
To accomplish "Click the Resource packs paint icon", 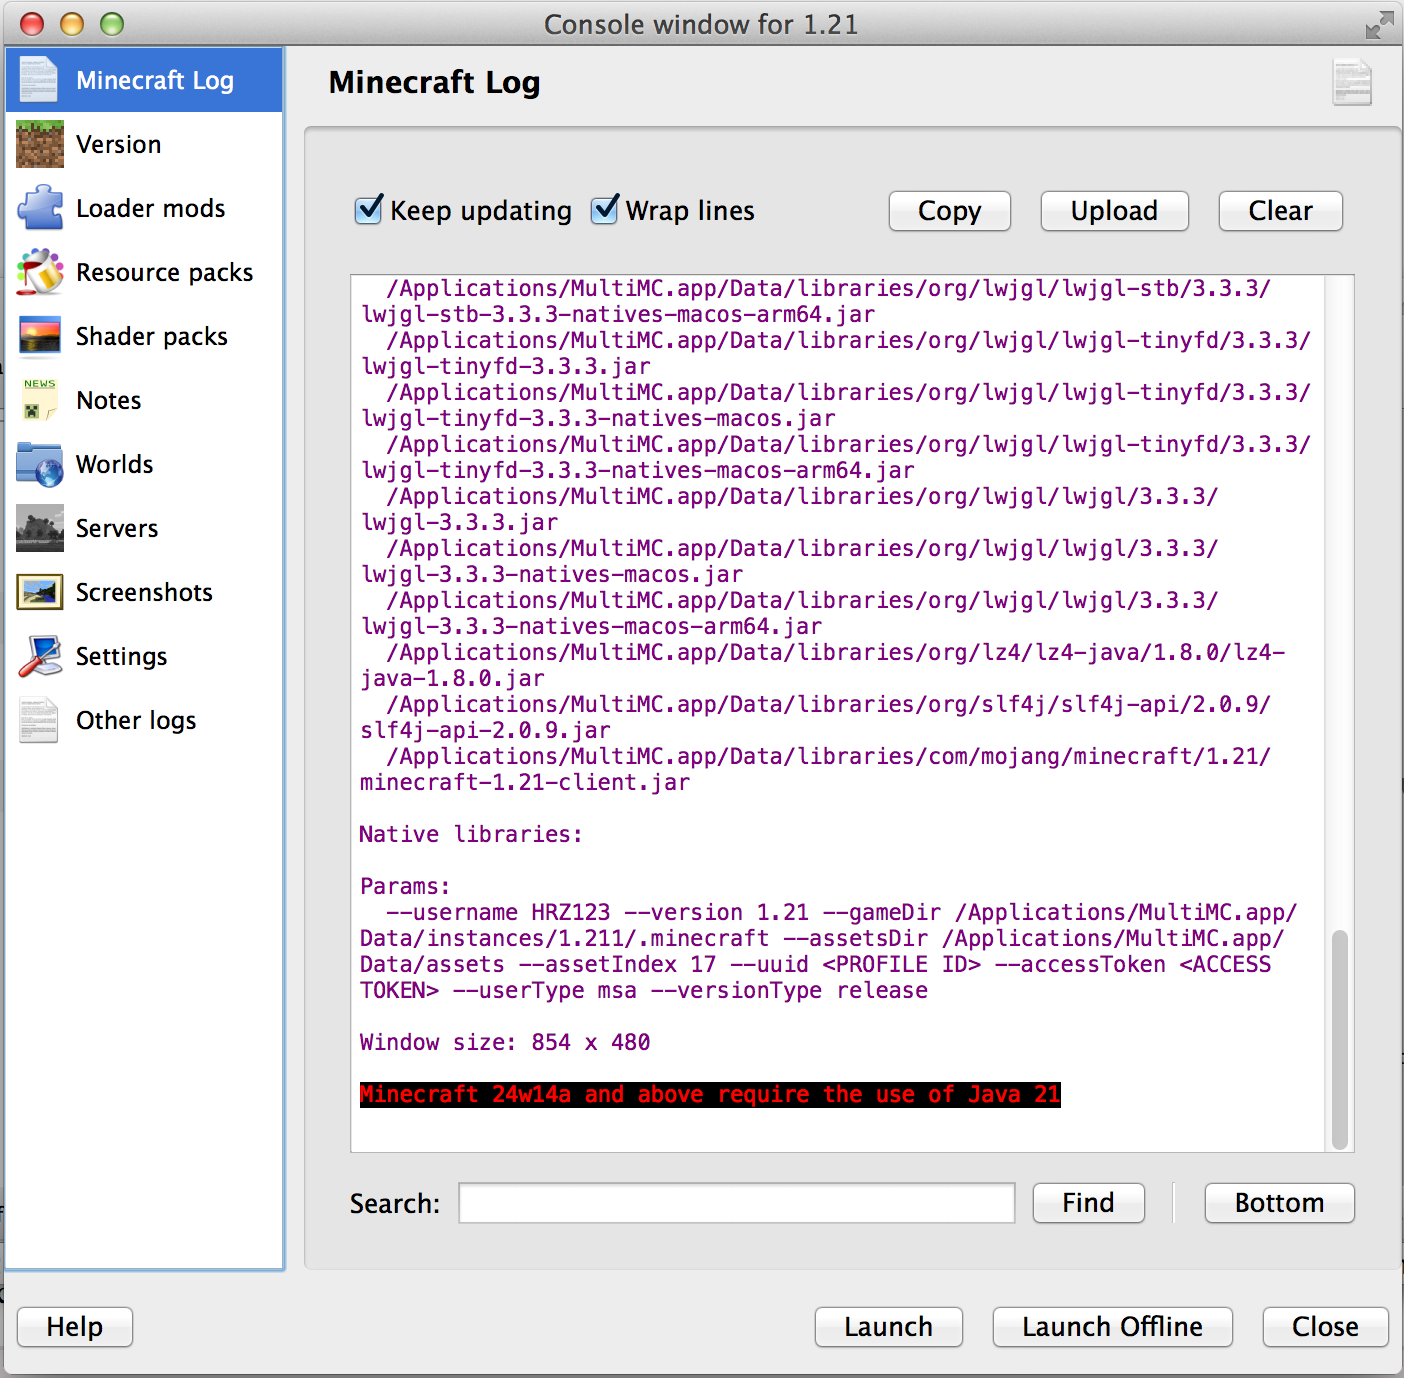I will pos(40,272).
